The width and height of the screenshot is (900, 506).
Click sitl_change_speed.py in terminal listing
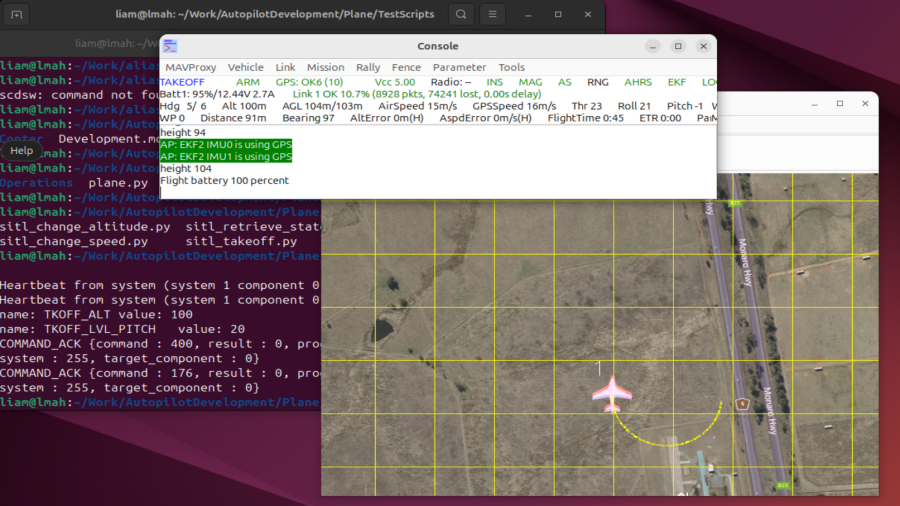(x=74, y=242)
